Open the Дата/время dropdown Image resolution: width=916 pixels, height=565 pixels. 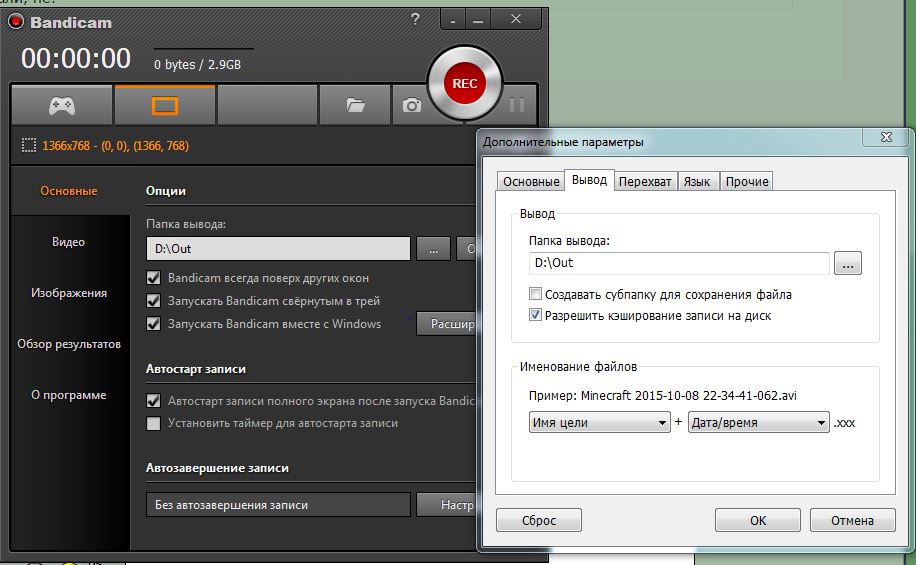pos(758,422)
